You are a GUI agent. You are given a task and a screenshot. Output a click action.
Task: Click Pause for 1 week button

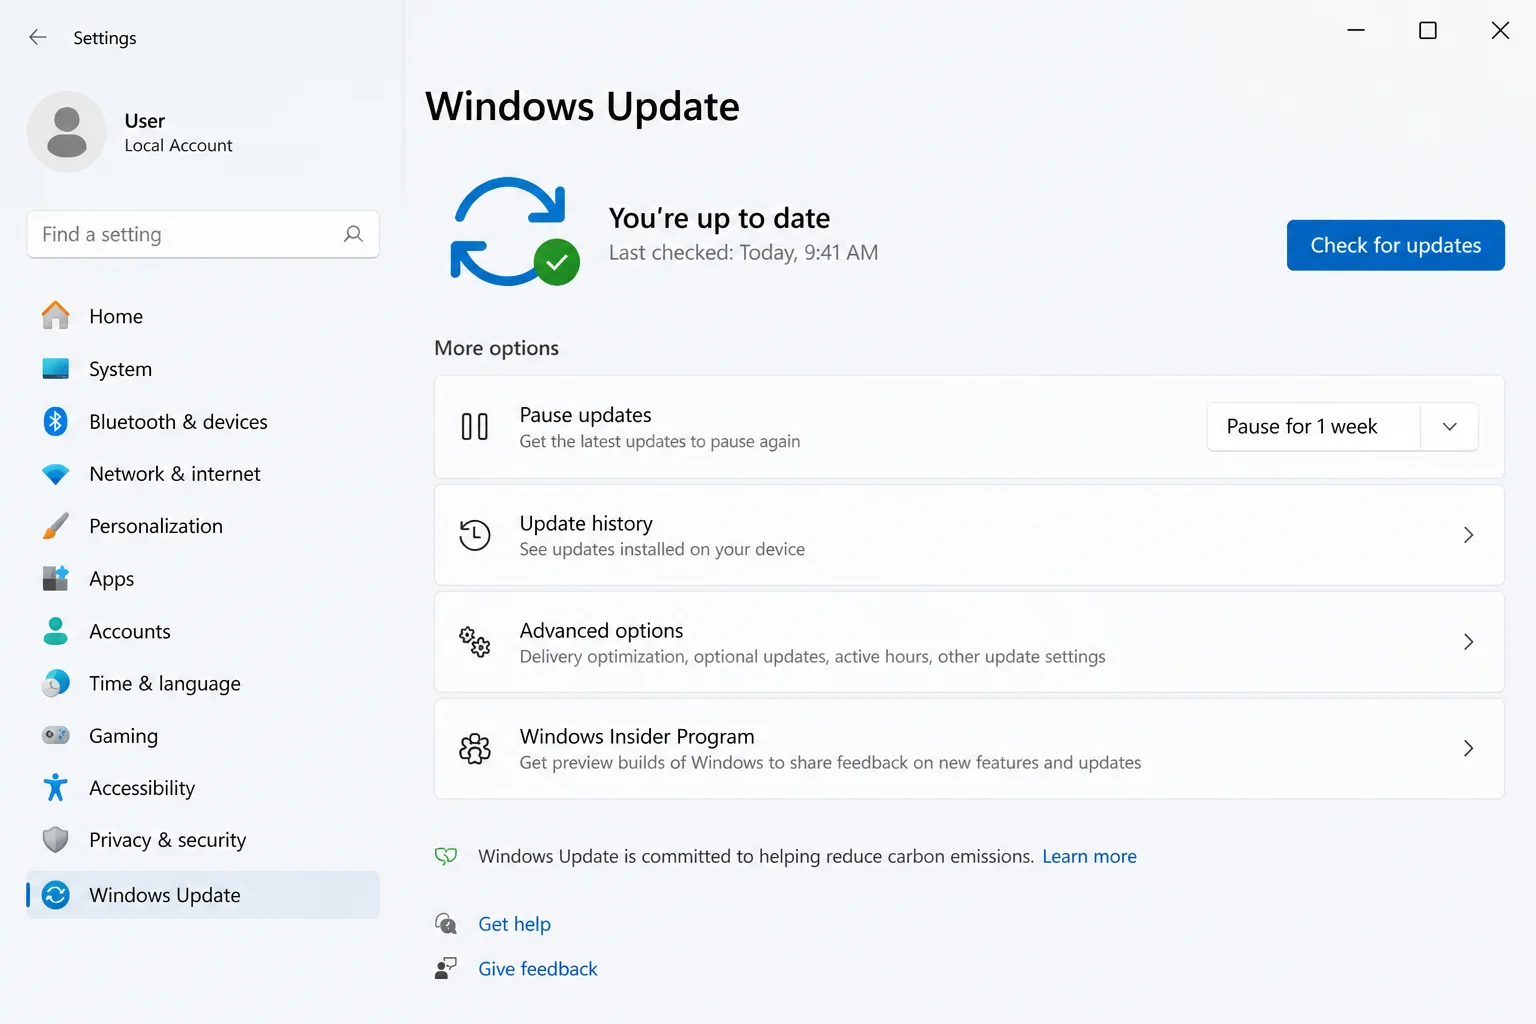pos(1313,427)
